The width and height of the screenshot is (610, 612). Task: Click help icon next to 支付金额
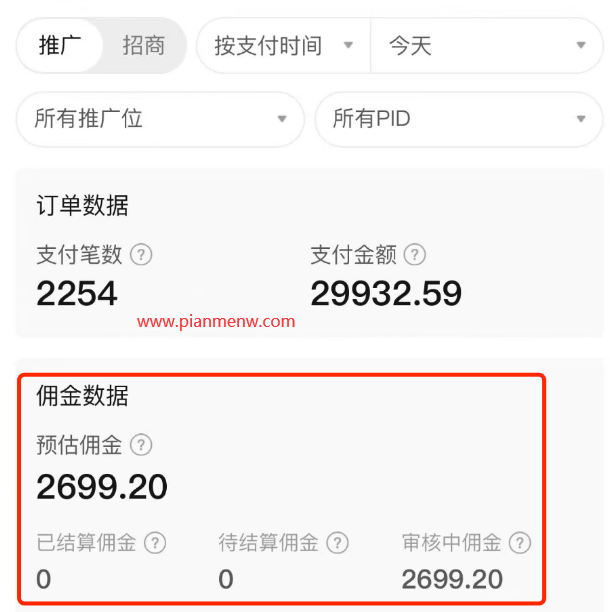point(415,254)
